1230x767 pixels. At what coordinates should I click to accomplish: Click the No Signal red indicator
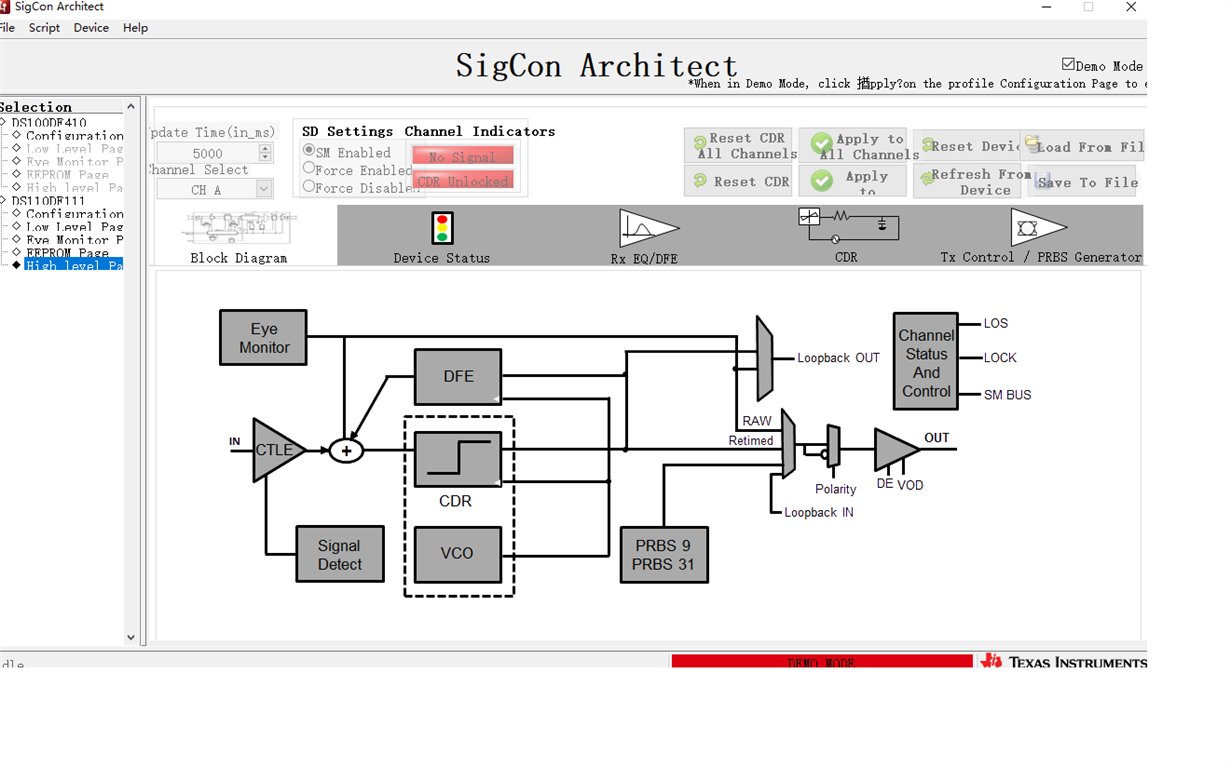(463, 156)
